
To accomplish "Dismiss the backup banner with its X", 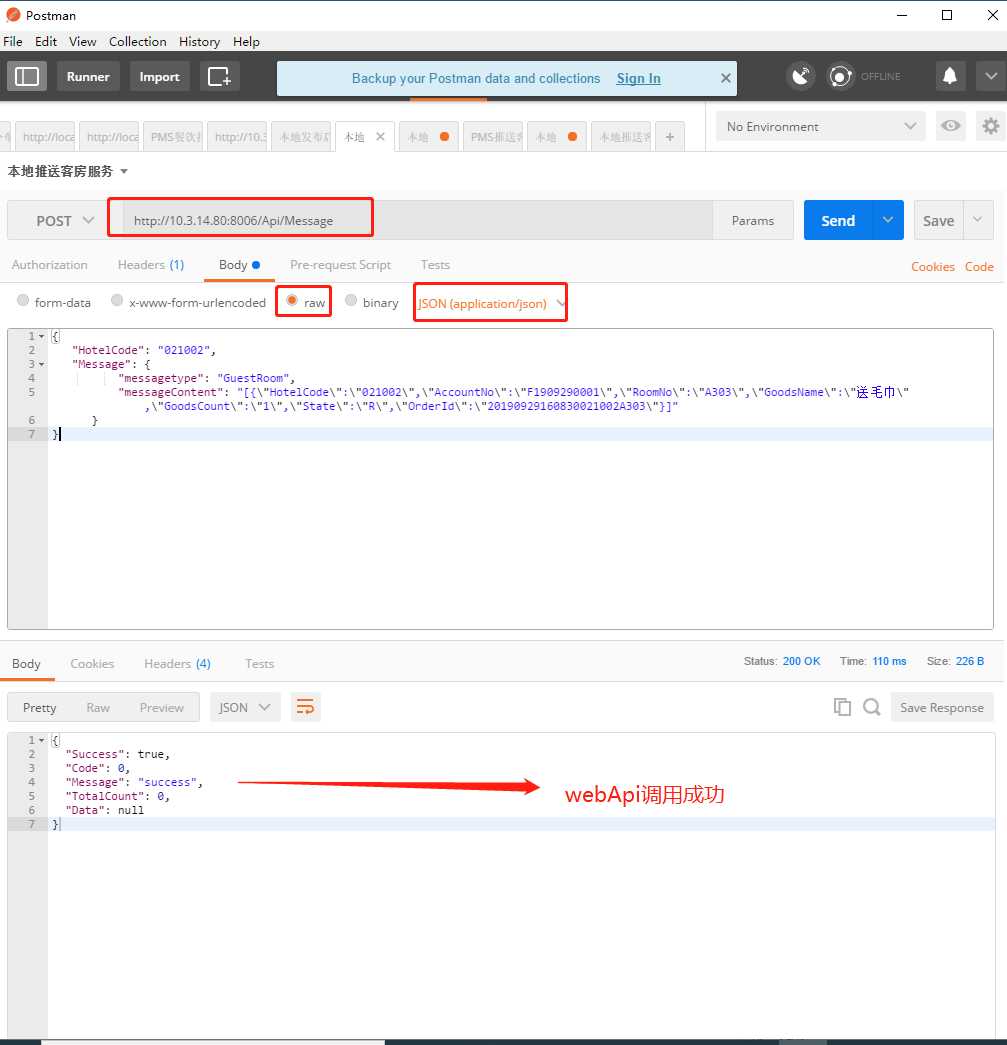I will pyautogui.click(x=726, y=78).
